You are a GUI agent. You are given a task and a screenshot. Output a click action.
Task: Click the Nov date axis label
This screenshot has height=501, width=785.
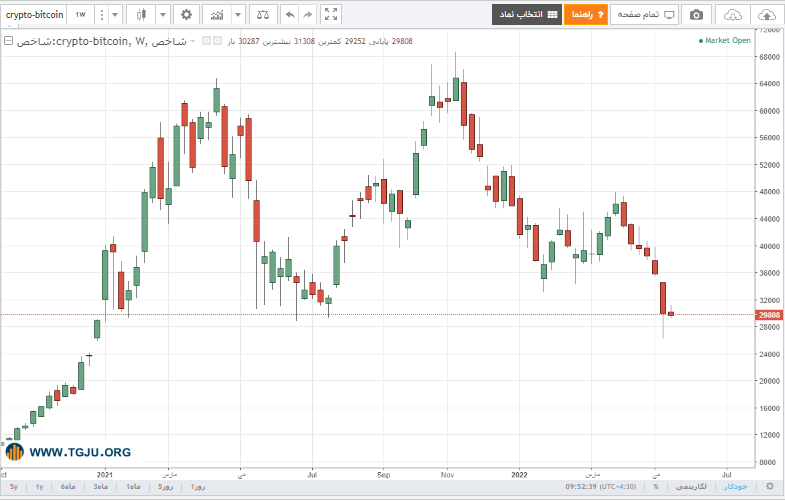coord(447,474)
